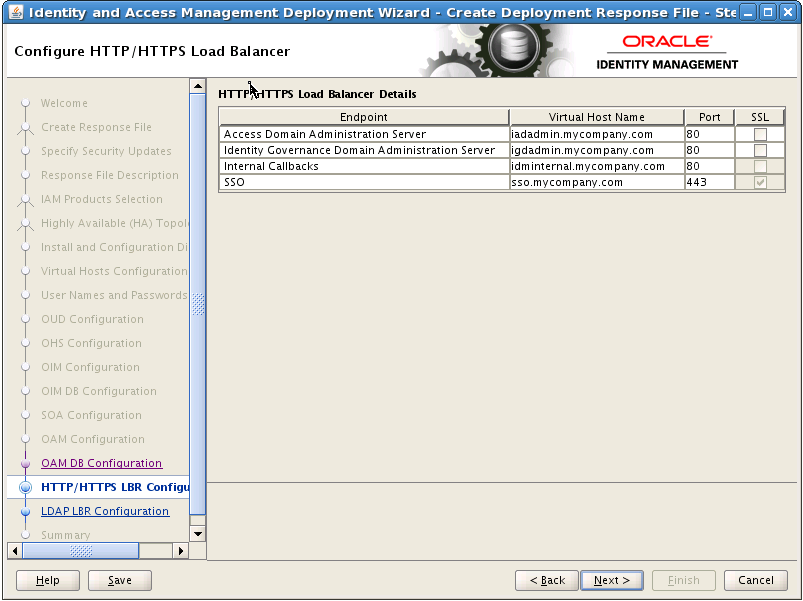
Task: Click the OAM Configuration step label
Action: pyautogui.click(x=93, y=439)
